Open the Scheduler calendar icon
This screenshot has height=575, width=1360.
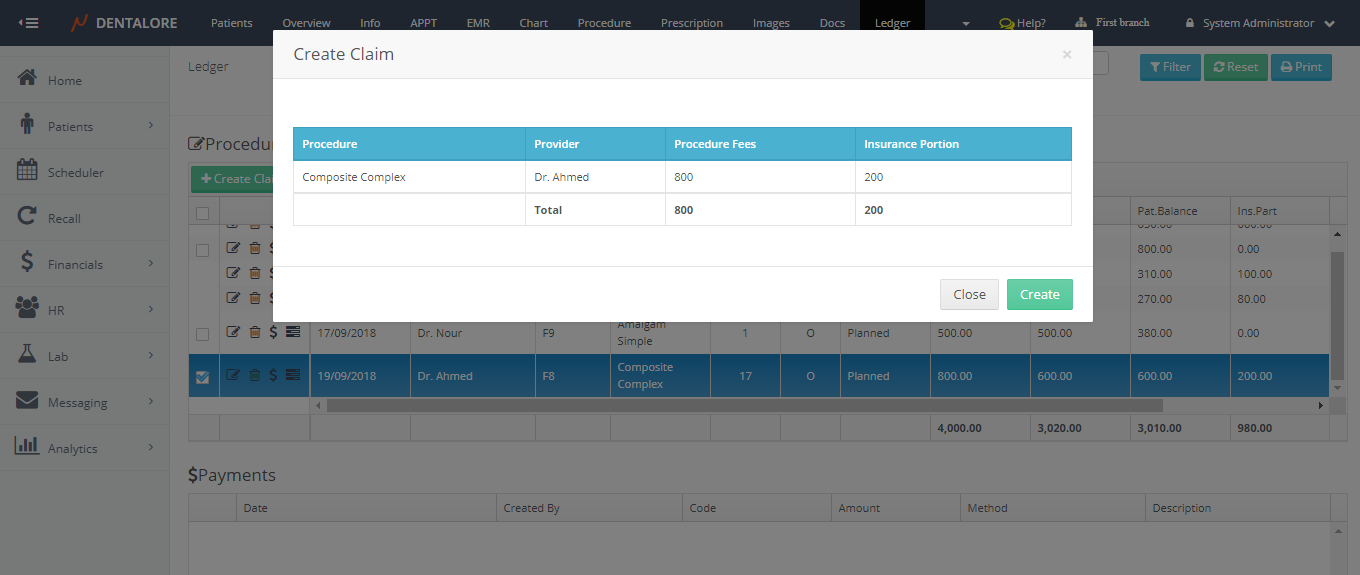point(27,171)
